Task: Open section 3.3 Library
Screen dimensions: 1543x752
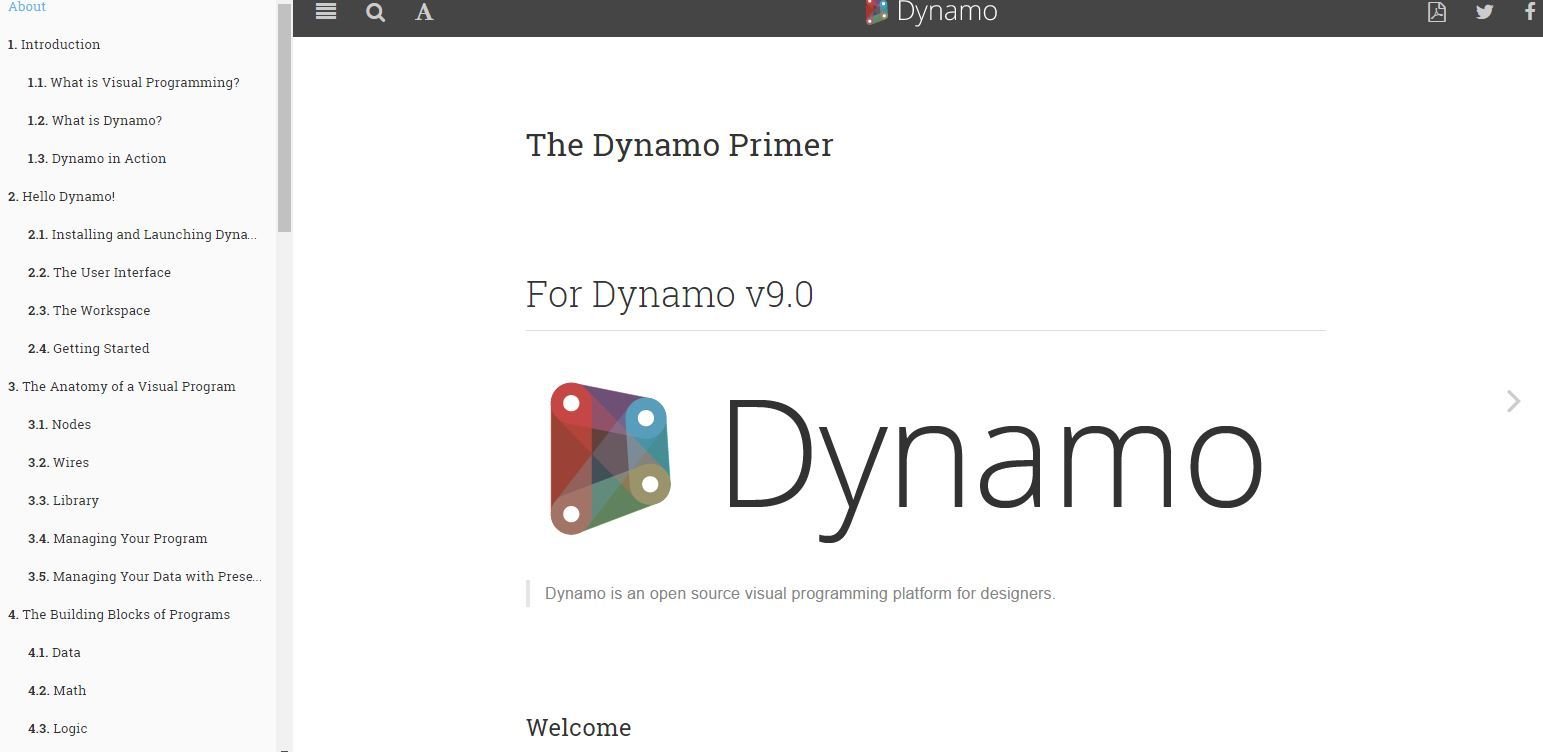Action: [63, 500]
